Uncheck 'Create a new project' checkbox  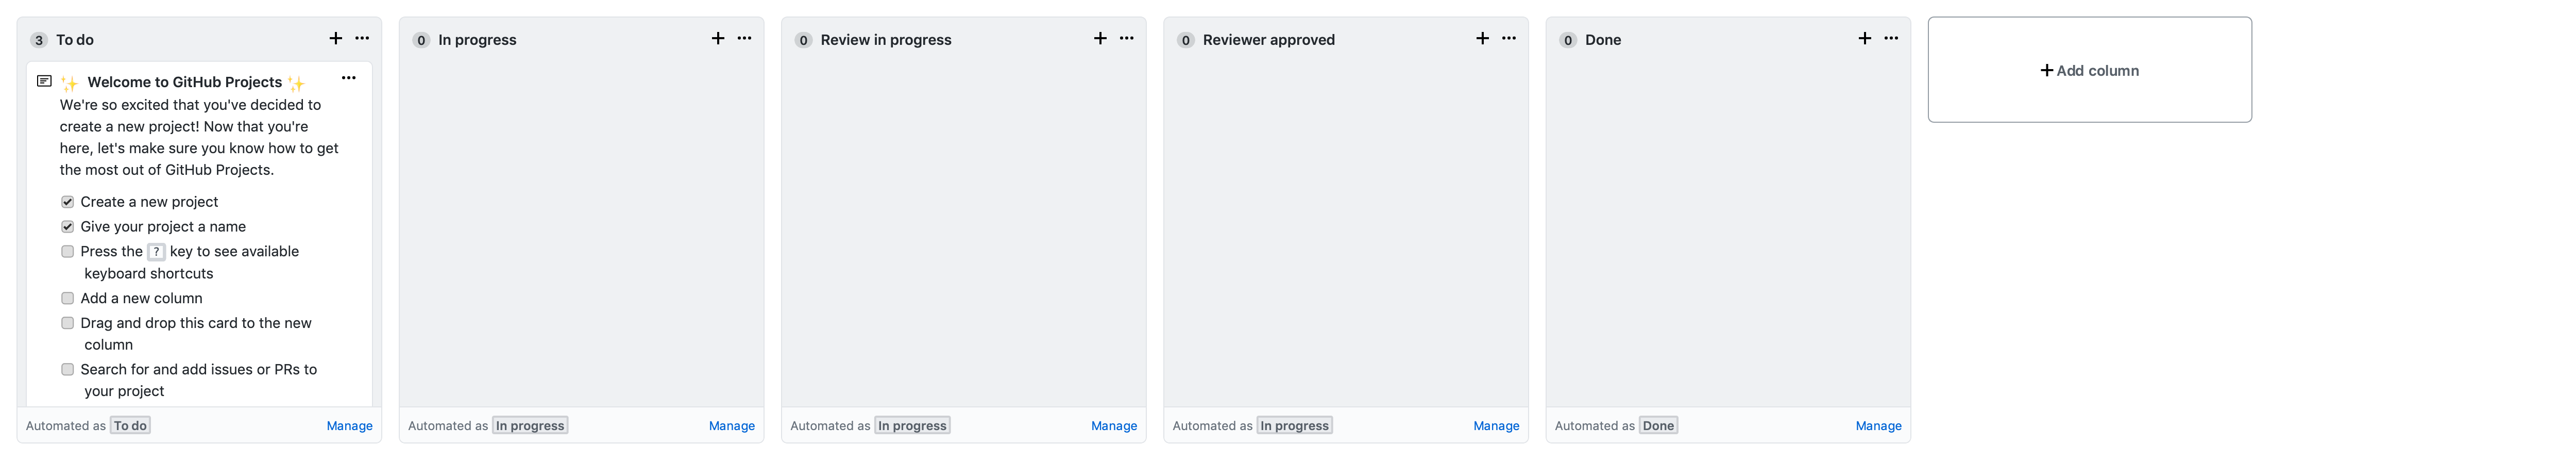click(68, 202)
